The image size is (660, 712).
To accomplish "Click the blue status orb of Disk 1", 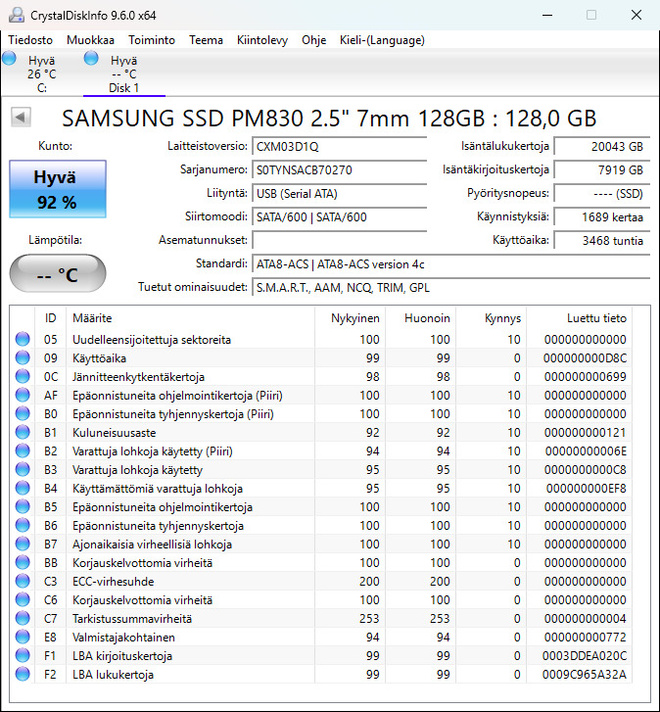I will pos(91,59).
